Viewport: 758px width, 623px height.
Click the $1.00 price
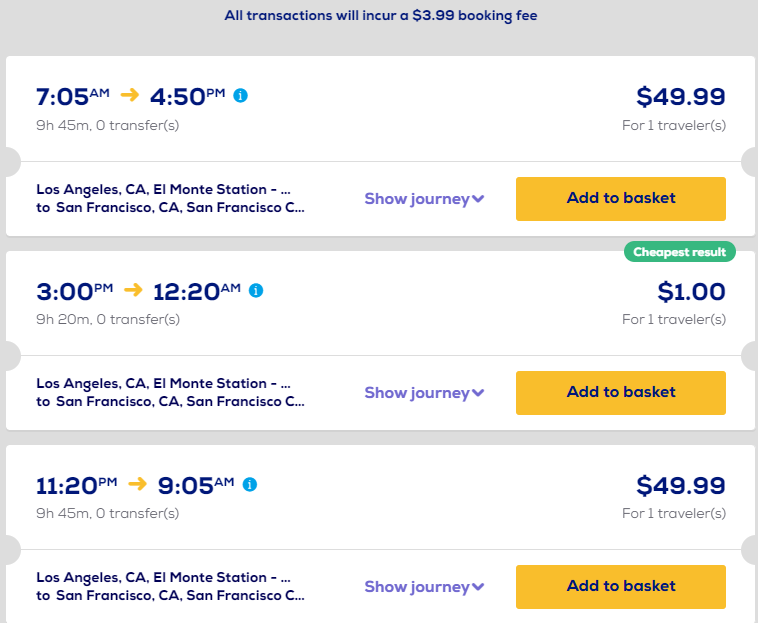tap(691, 292)
